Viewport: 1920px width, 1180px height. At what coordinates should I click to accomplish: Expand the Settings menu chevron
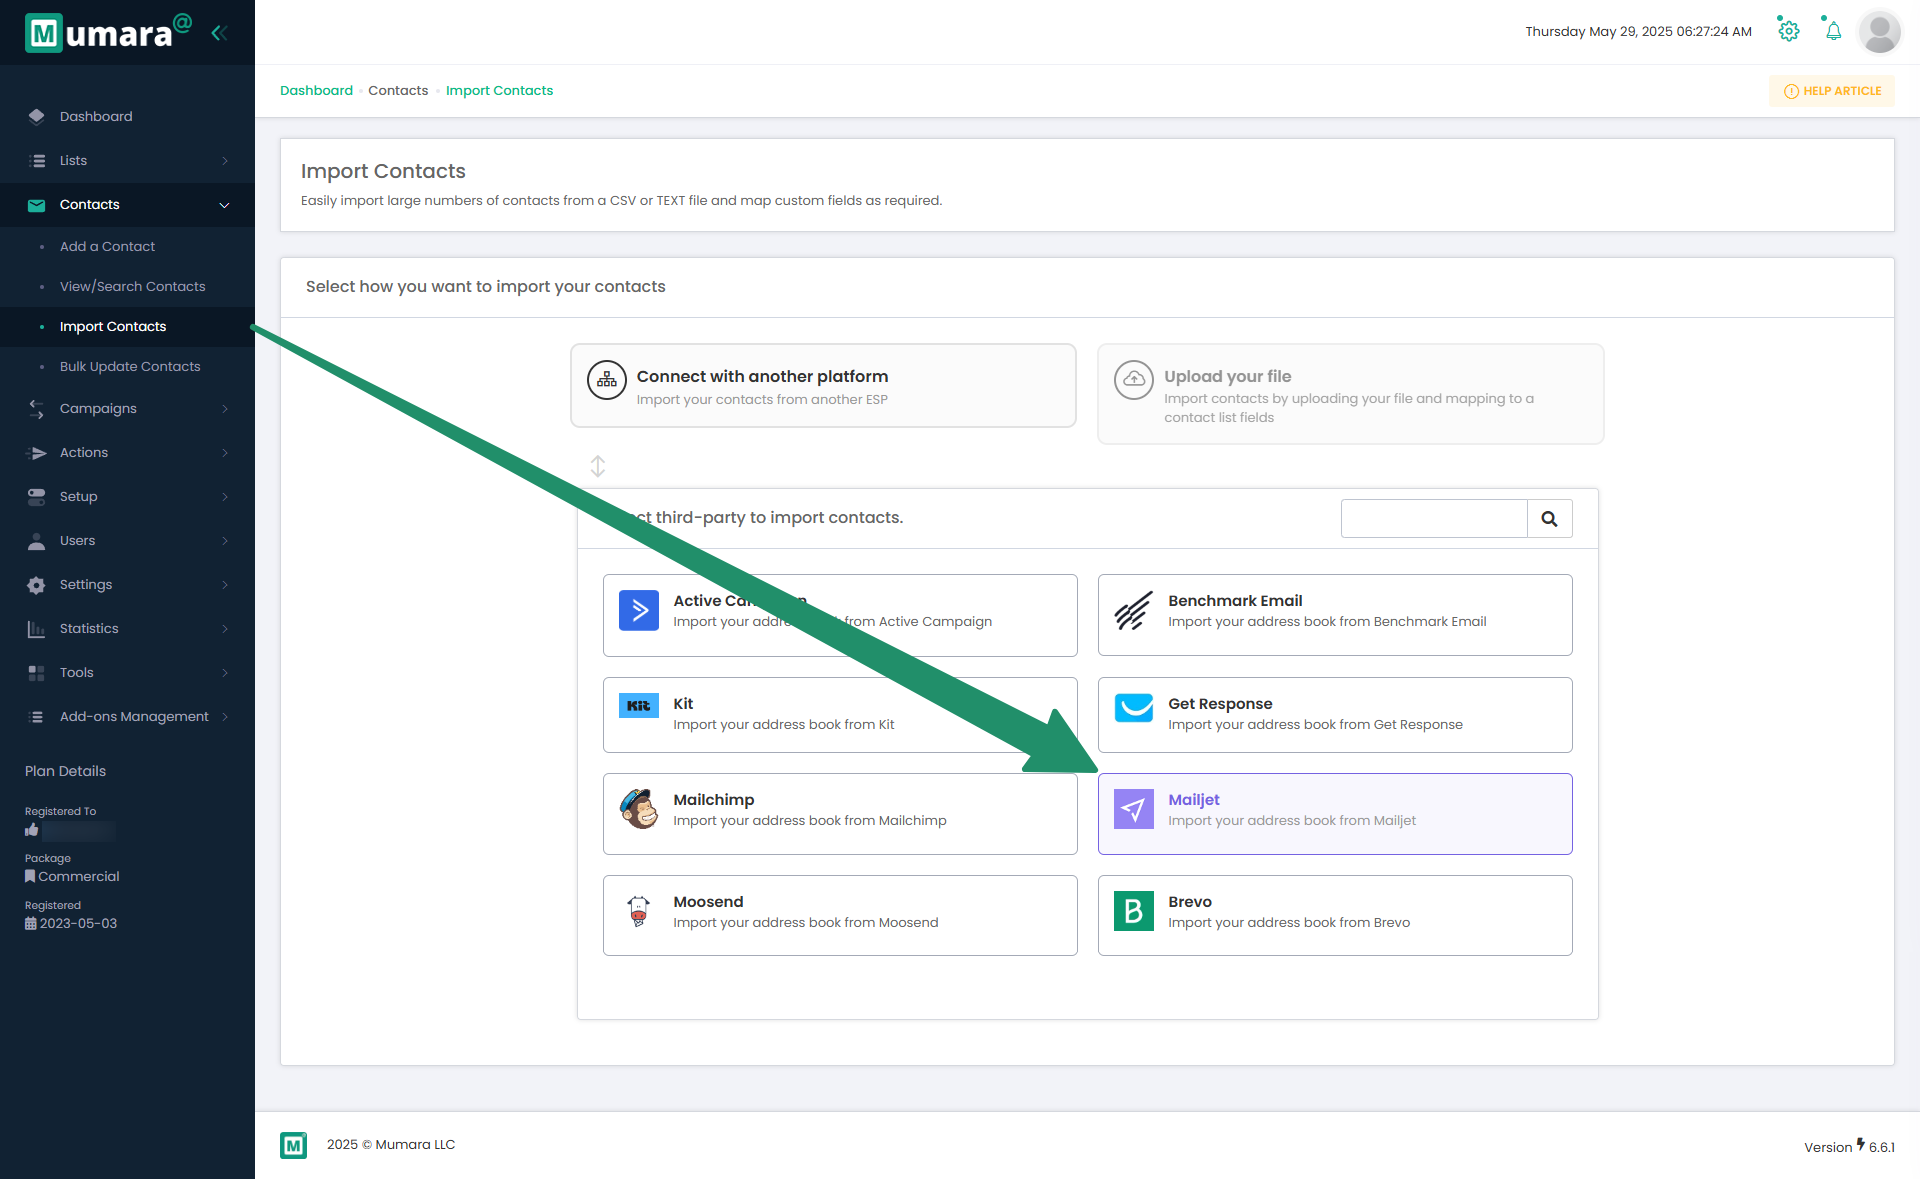coord(225,585)
